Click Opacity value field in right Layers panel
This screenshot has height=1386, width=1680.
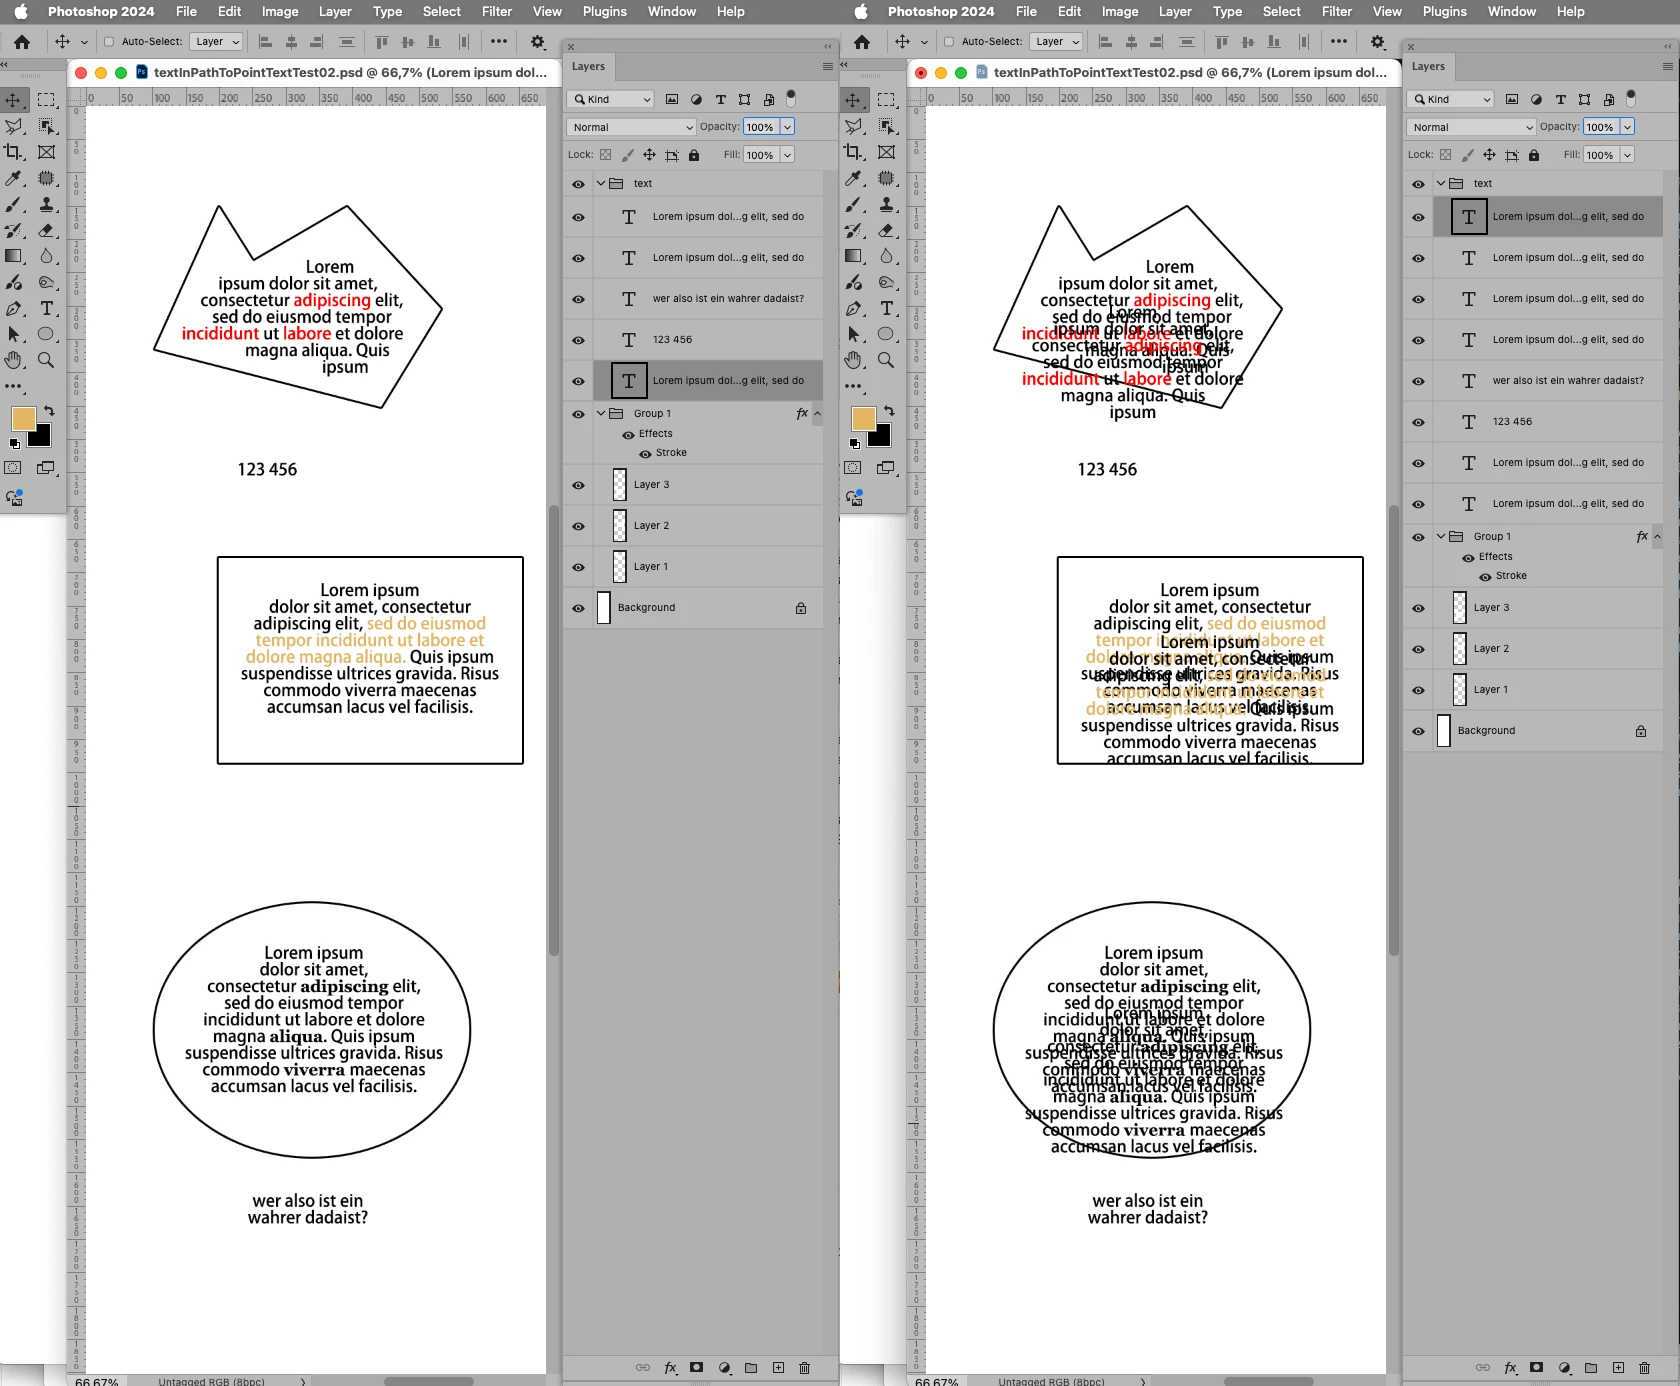pos(1600,127)
